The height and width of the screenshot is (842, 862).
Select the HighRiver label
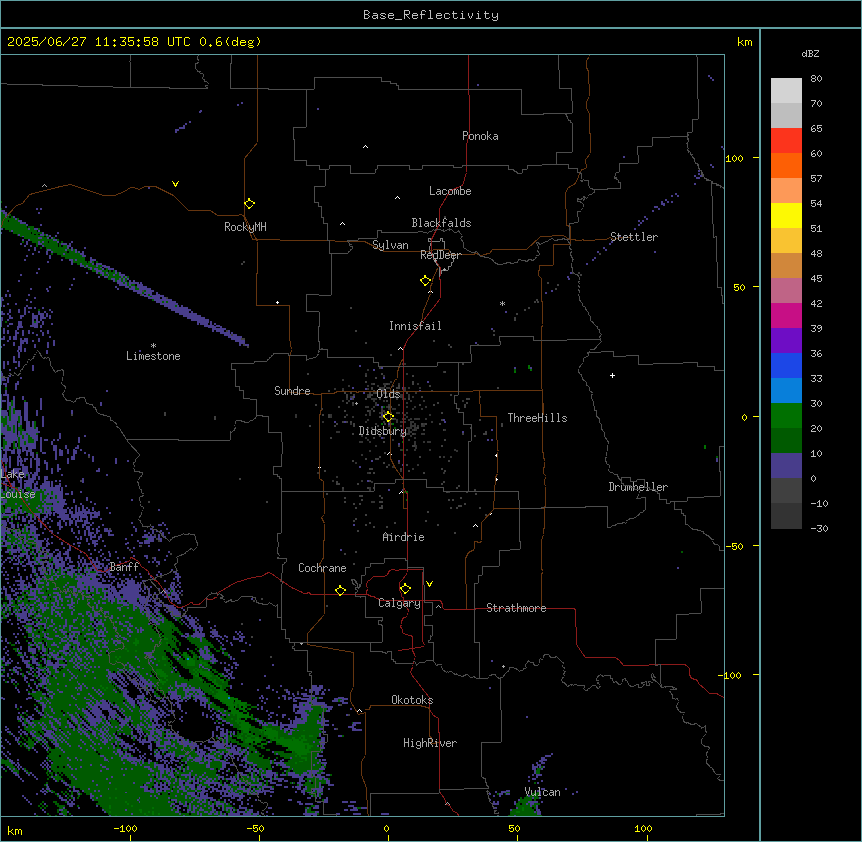(430, 743)
